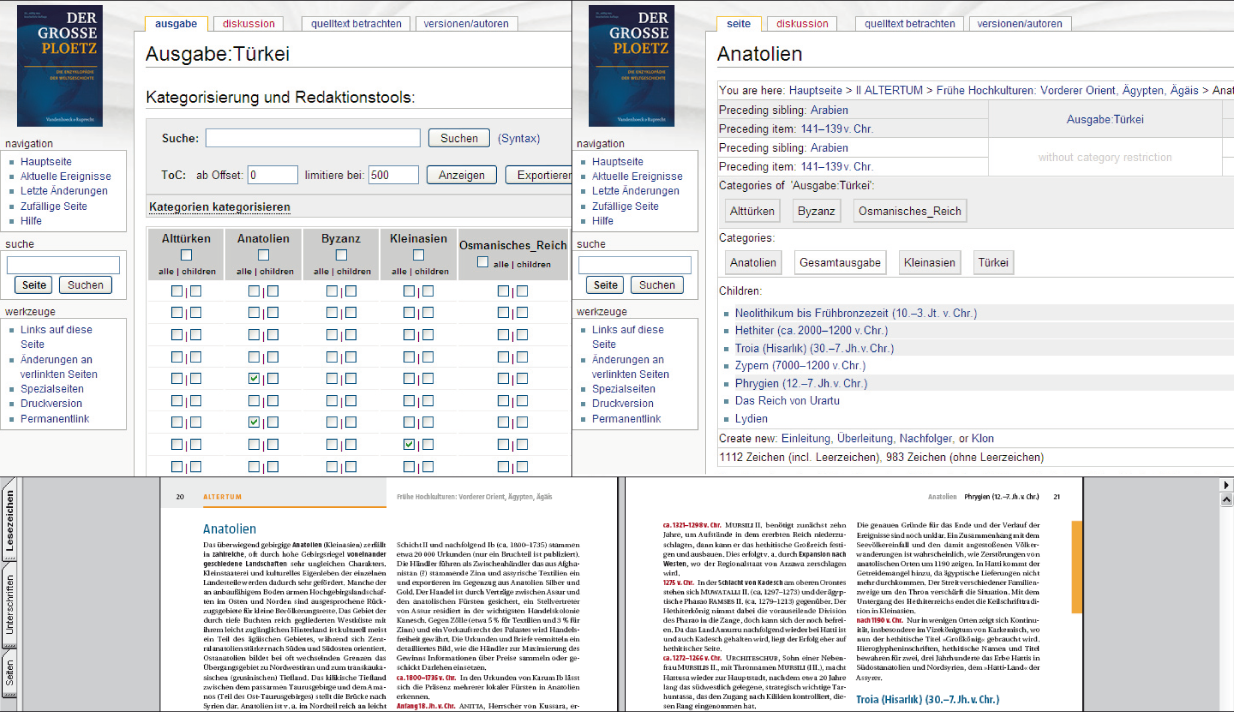Open Hilfe link in Anatolien window

[x=603, y=221]
